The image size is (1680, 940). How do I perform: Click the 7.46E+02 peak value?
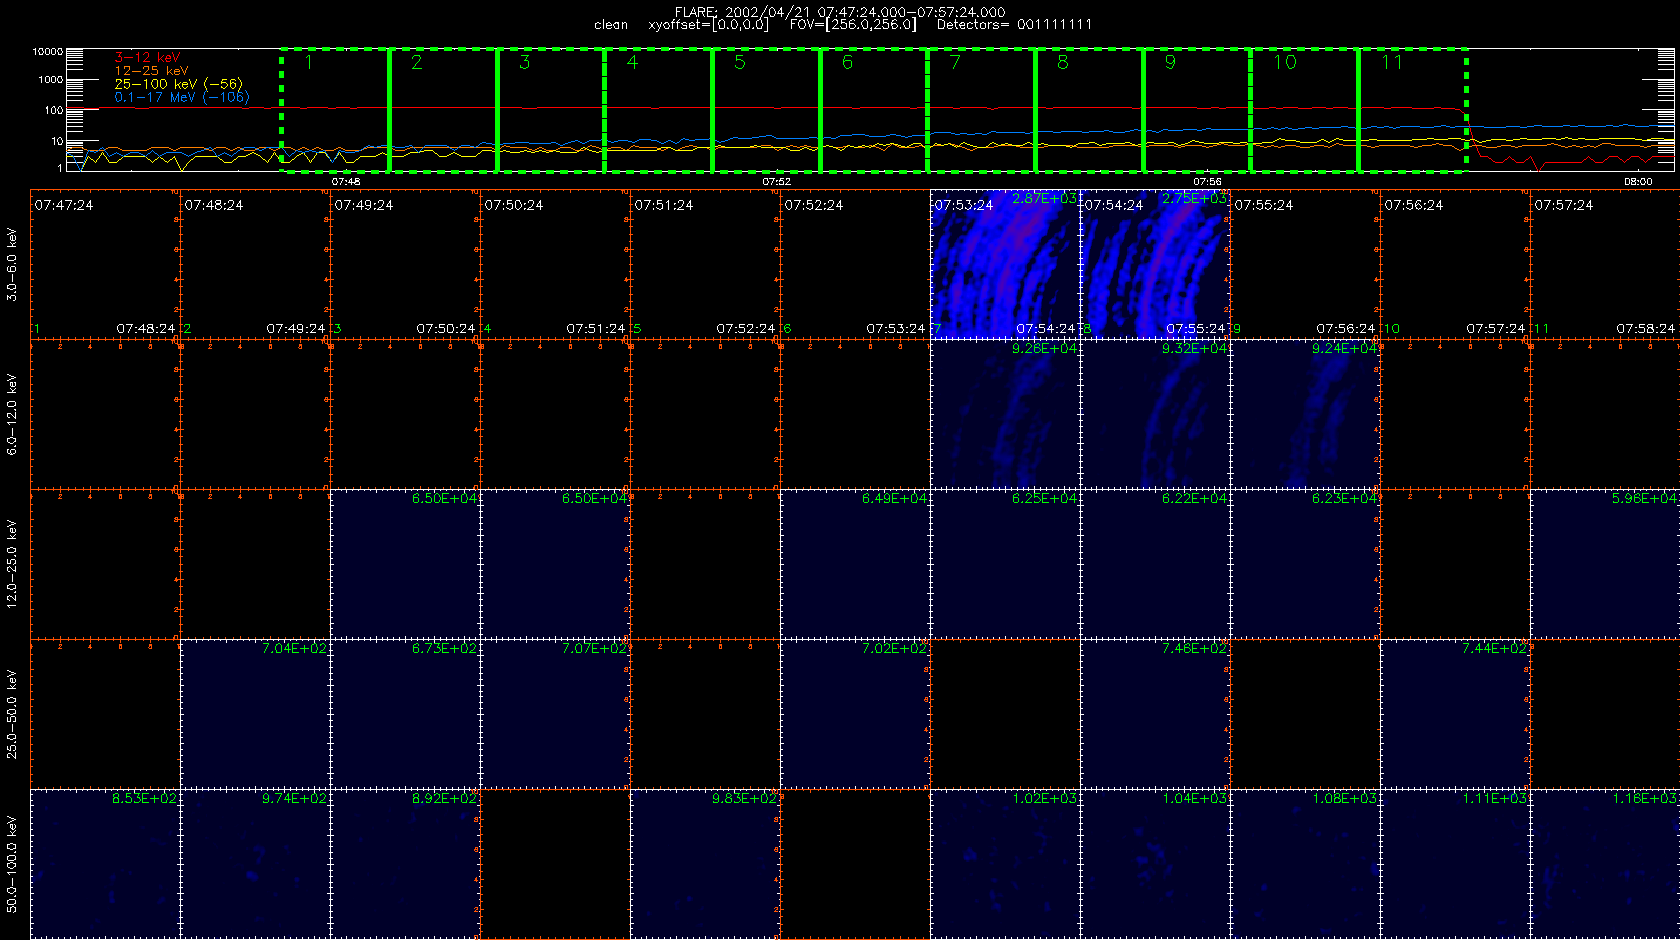click(x=1194, y=648)
